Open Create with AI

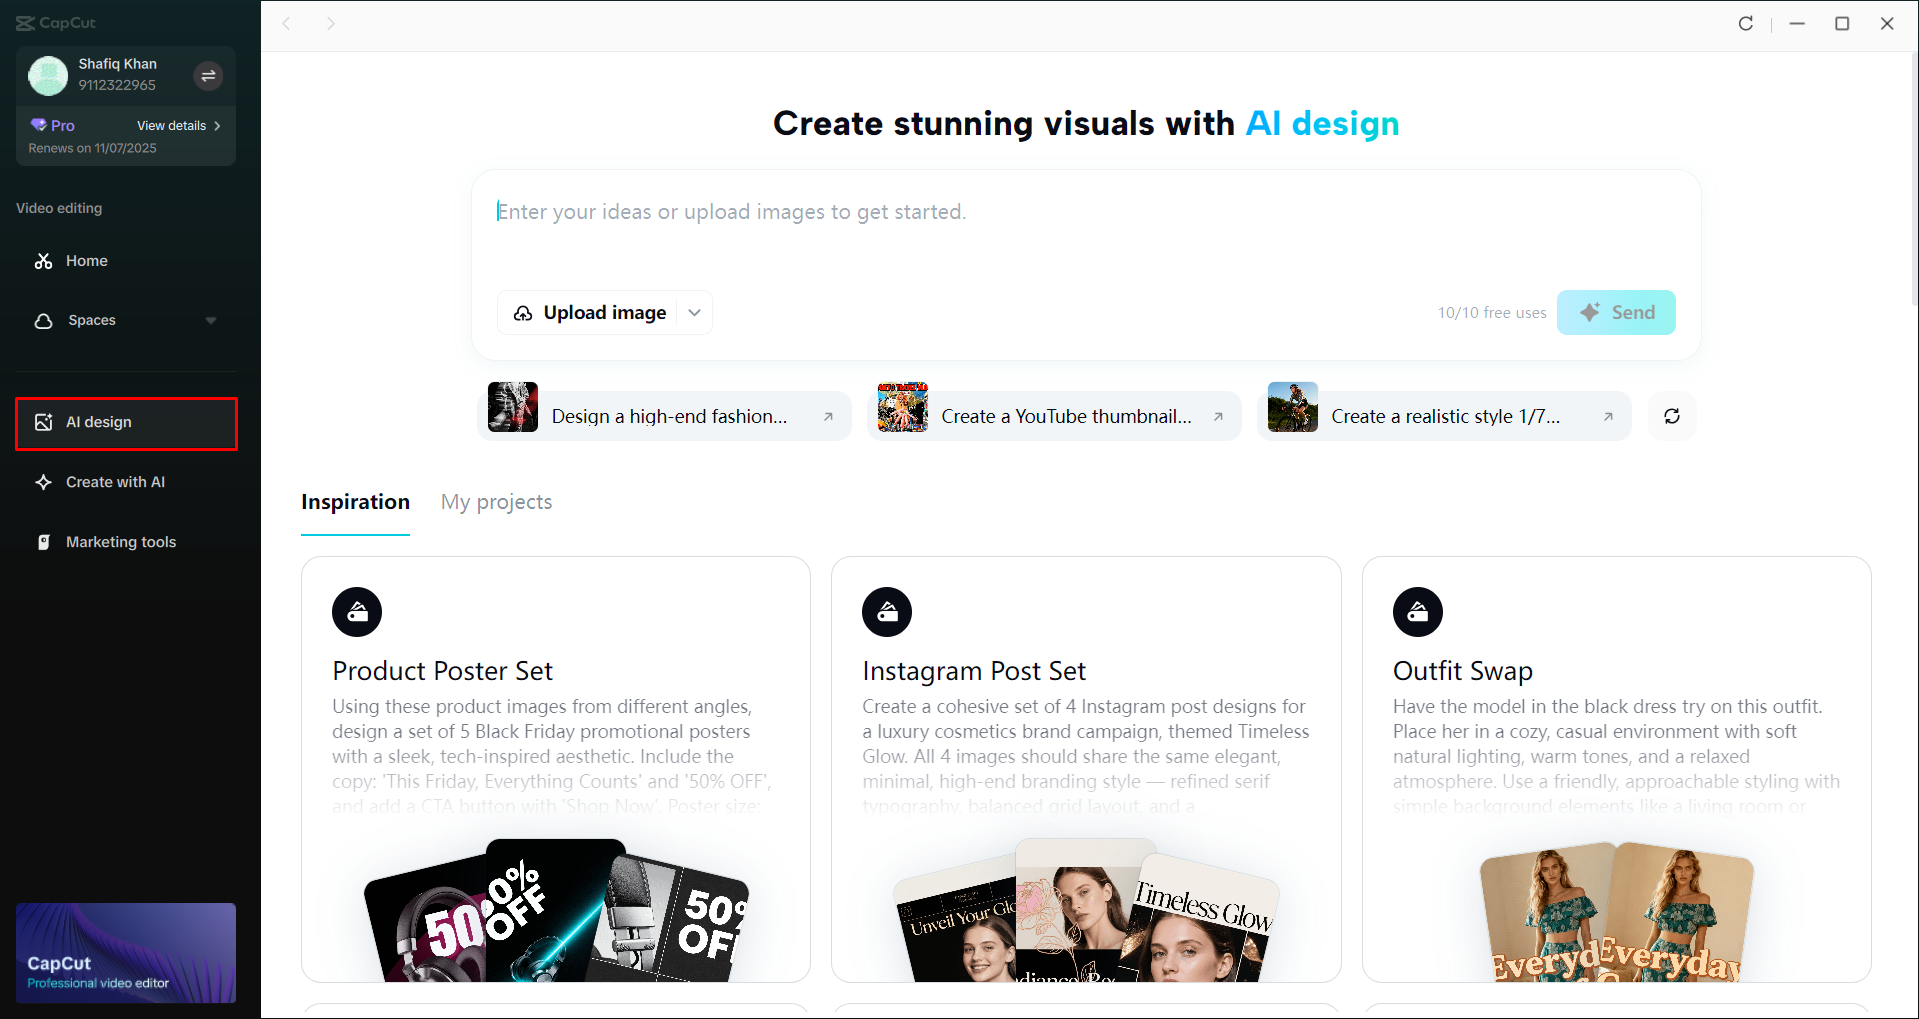(x=114, y=481)
